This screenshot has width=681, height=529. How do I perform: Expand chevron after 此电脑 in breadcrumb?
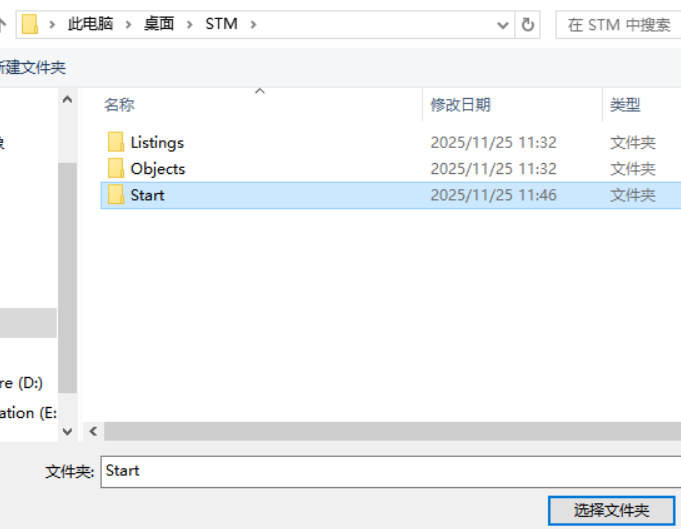pyautogui.click(x=128, y=24)
